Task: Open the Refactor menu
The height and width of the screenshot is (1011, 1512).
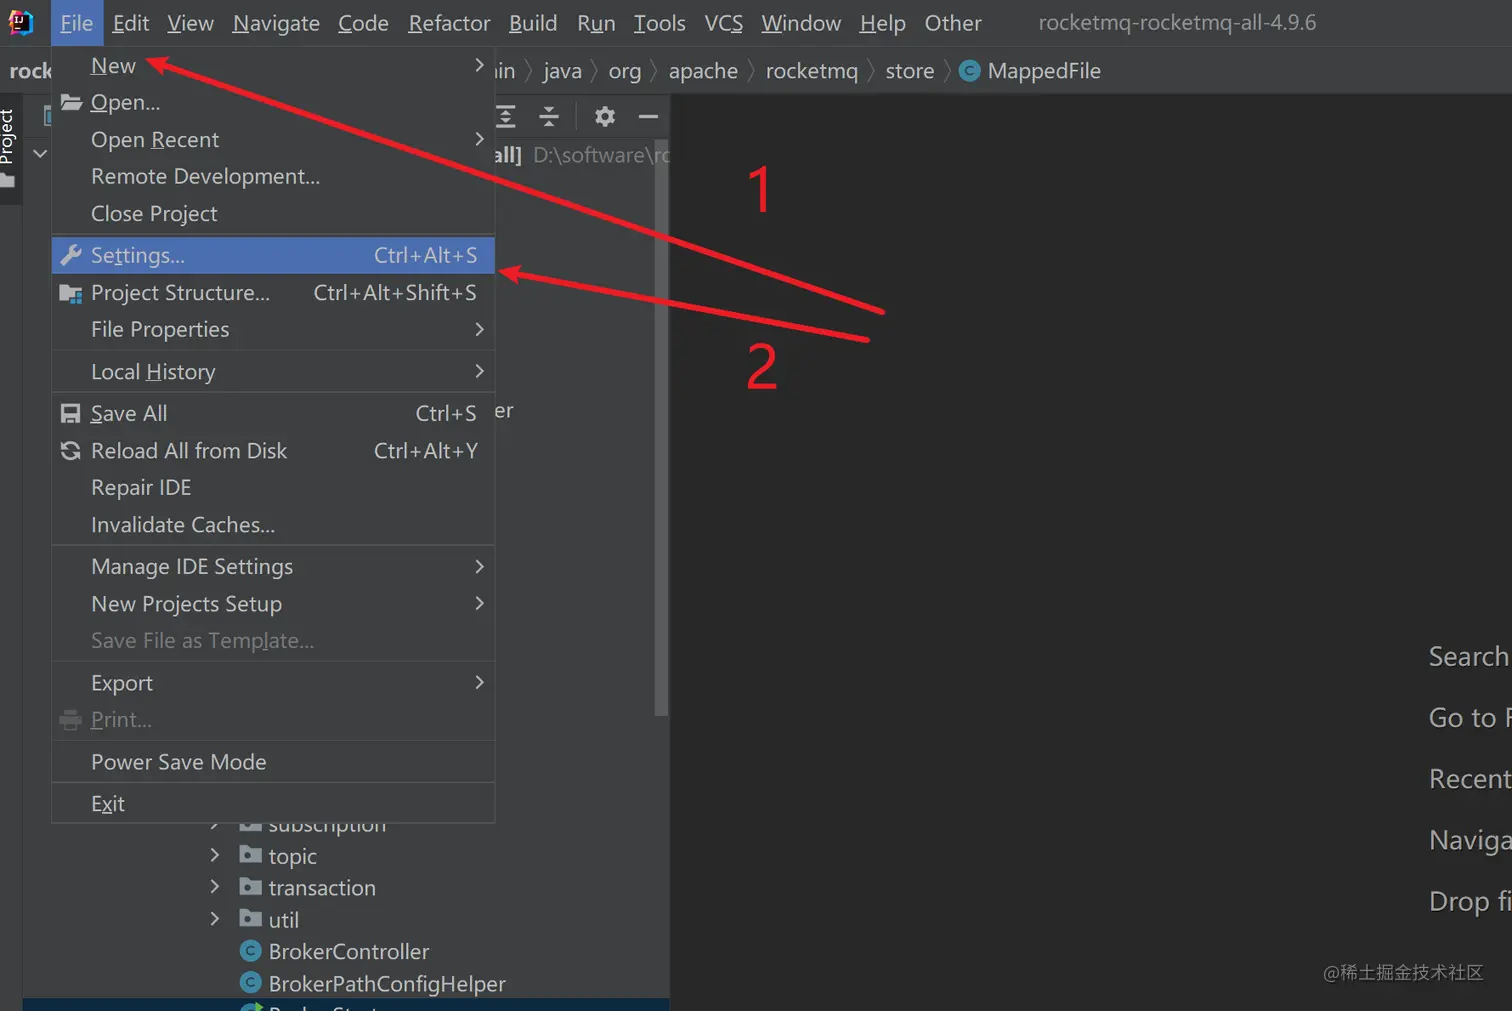Action: click(449, 23)
